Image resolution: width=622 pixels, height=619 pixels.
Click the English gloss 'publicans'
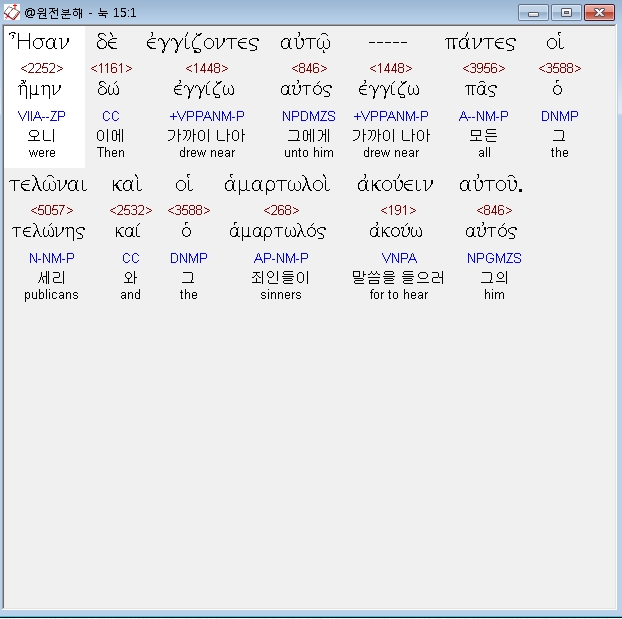tap(51, 295)
